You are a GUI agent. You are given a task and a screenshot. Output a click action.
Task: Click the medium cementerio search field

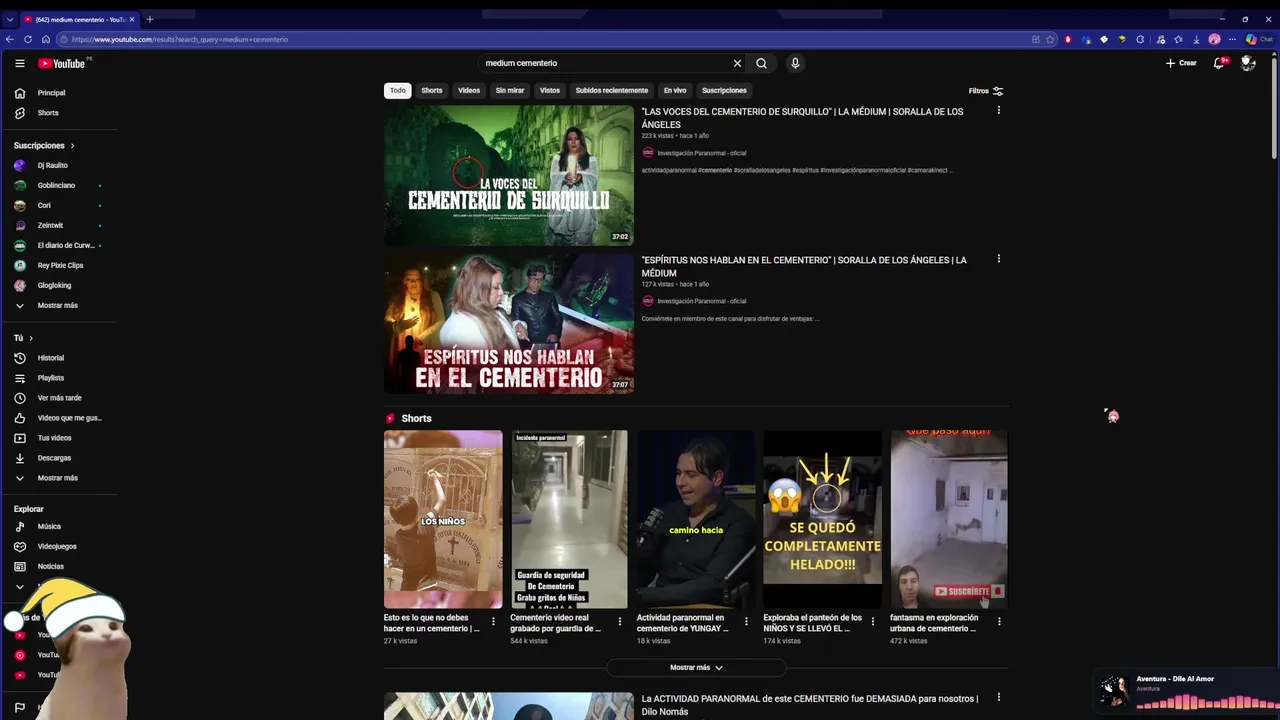605,63
